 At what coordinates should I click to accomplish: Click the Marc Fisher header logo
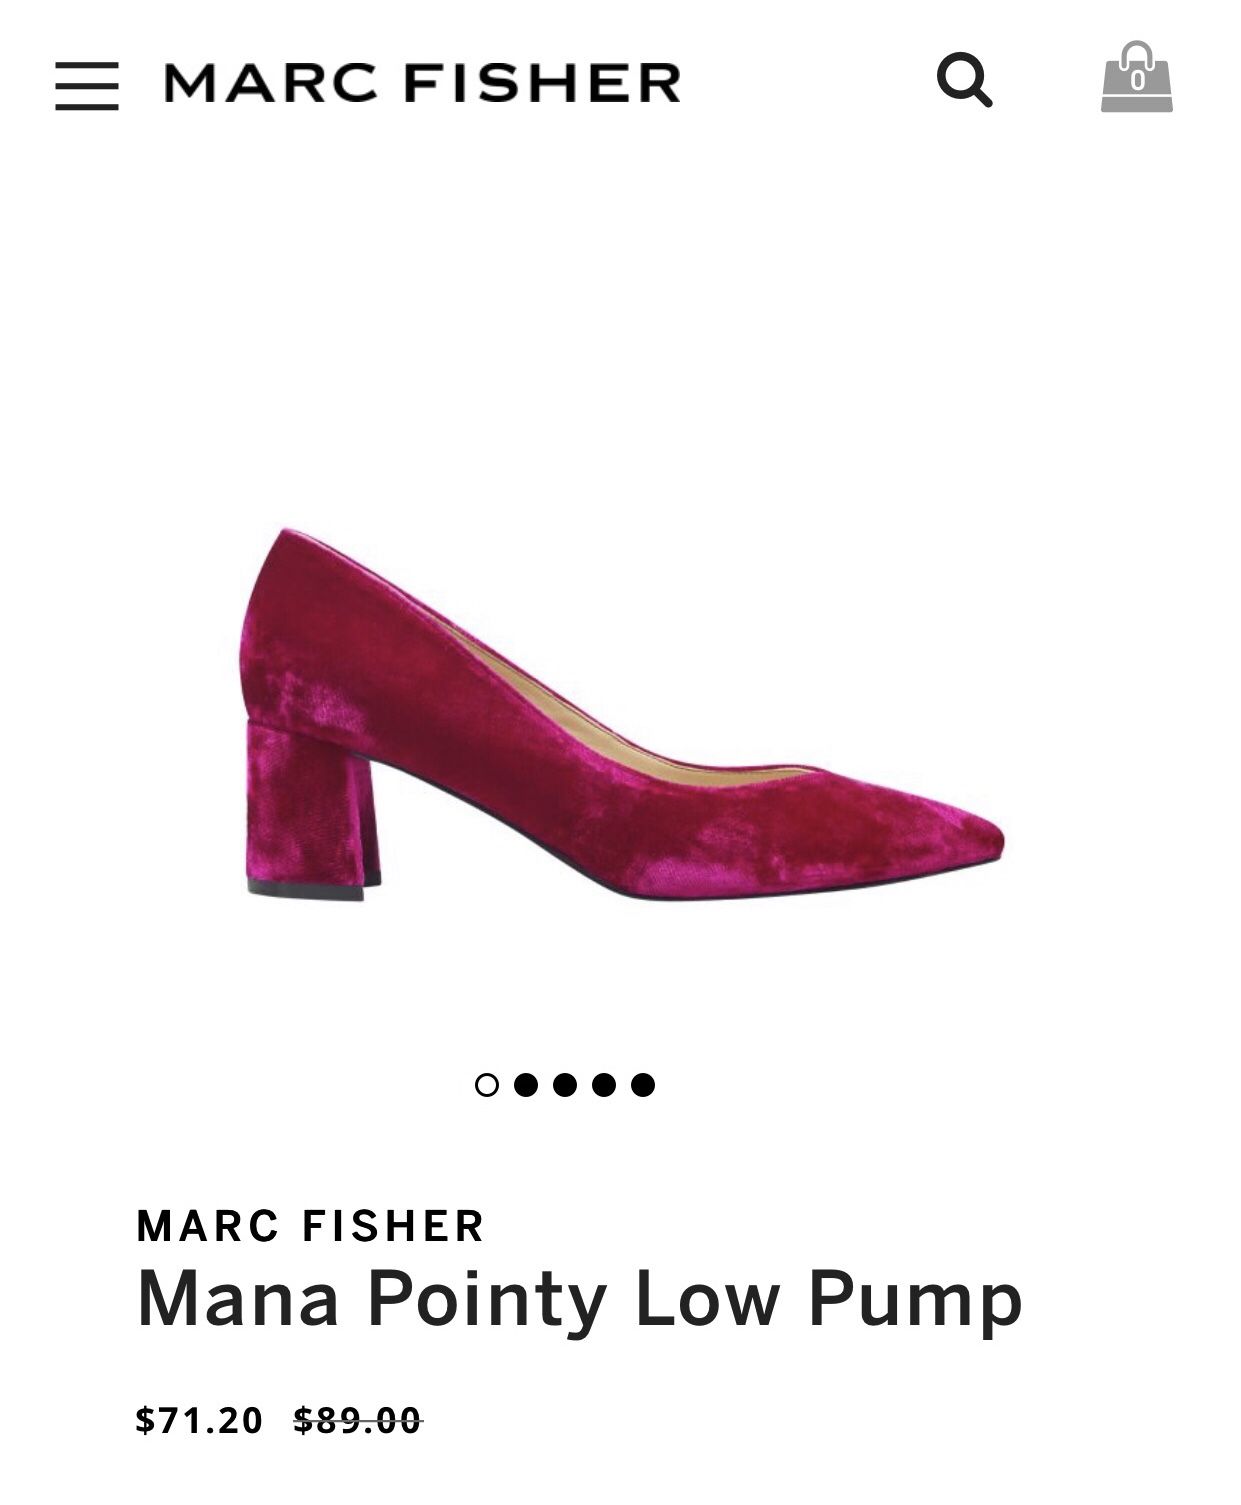[422, 83]
